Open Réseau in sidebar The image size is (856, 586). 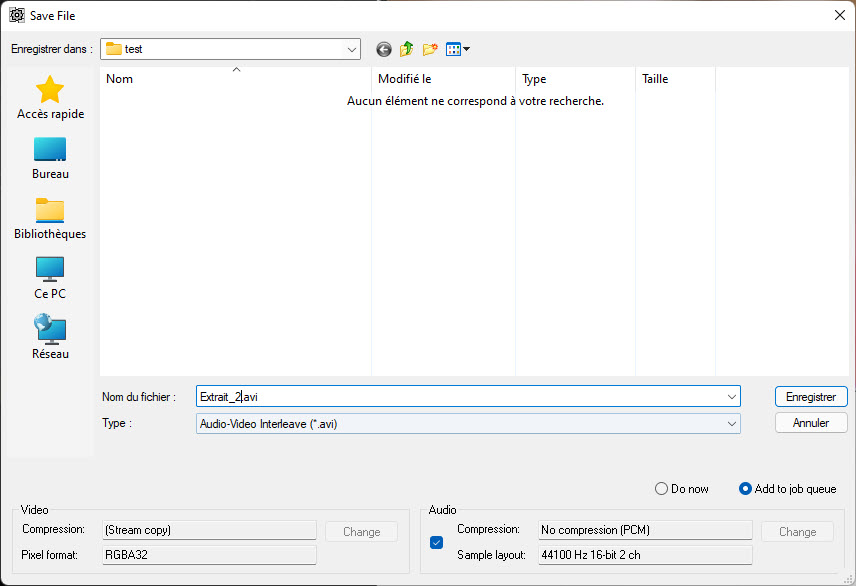[50, 337]
